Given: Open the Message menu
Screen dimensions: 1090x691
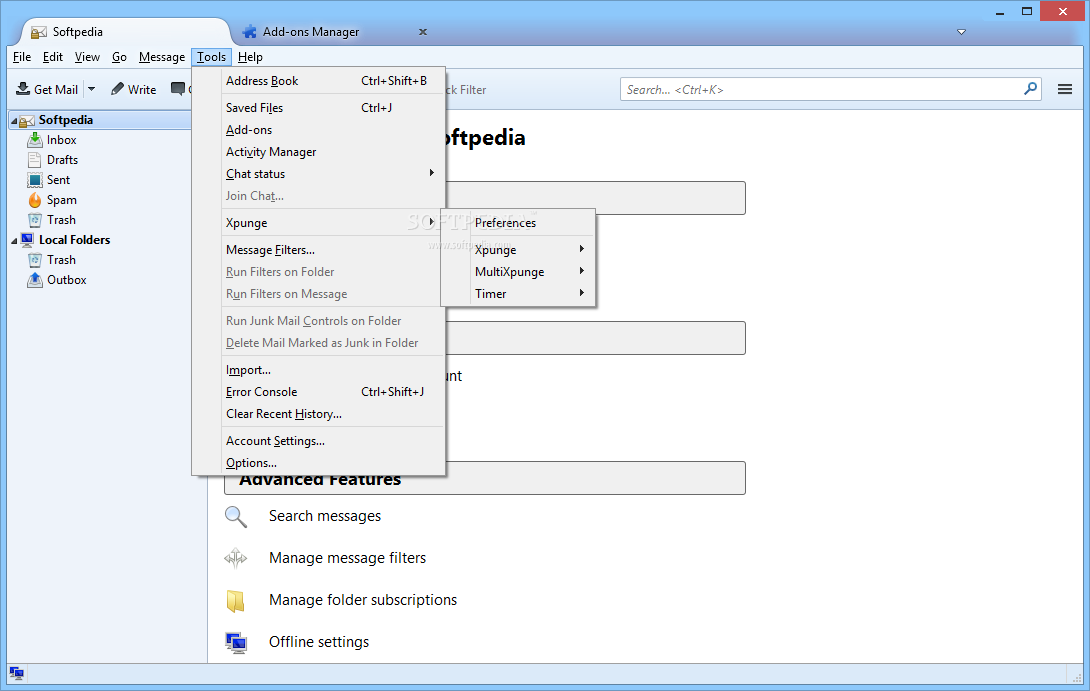Looking at the screenshot, I should point(161,57).
